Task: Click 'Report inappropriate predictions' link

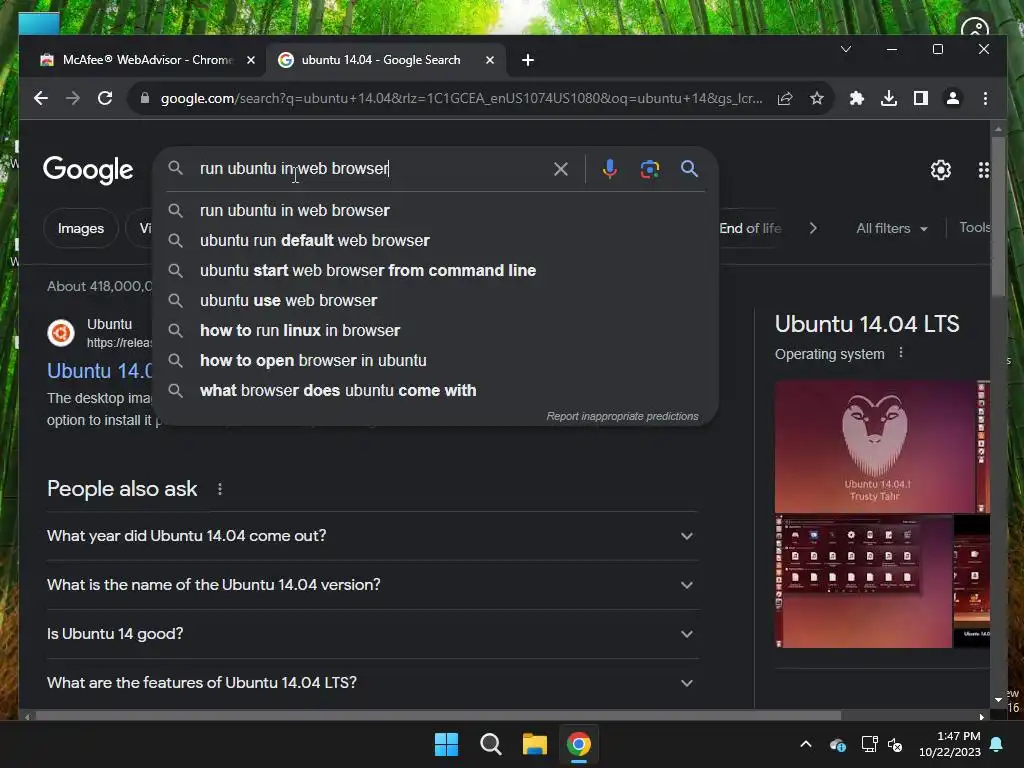Action: pos(622,417)
